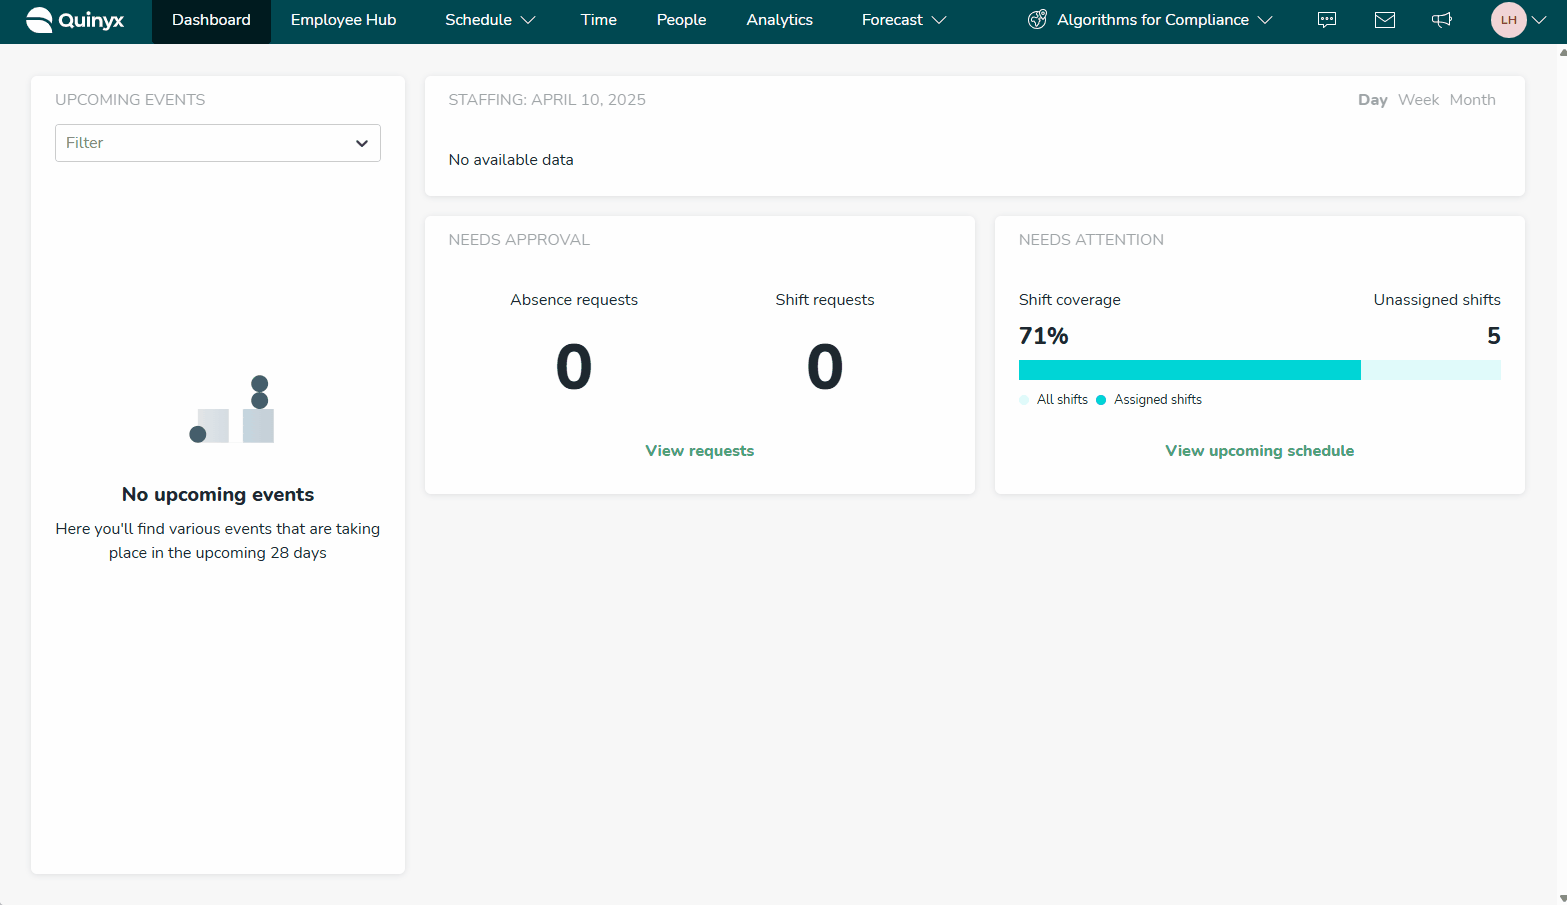The height and width of the screenshot is (905, 1567).
Task: Switch staffing view to Month
Action: (x=1472, y=100)
